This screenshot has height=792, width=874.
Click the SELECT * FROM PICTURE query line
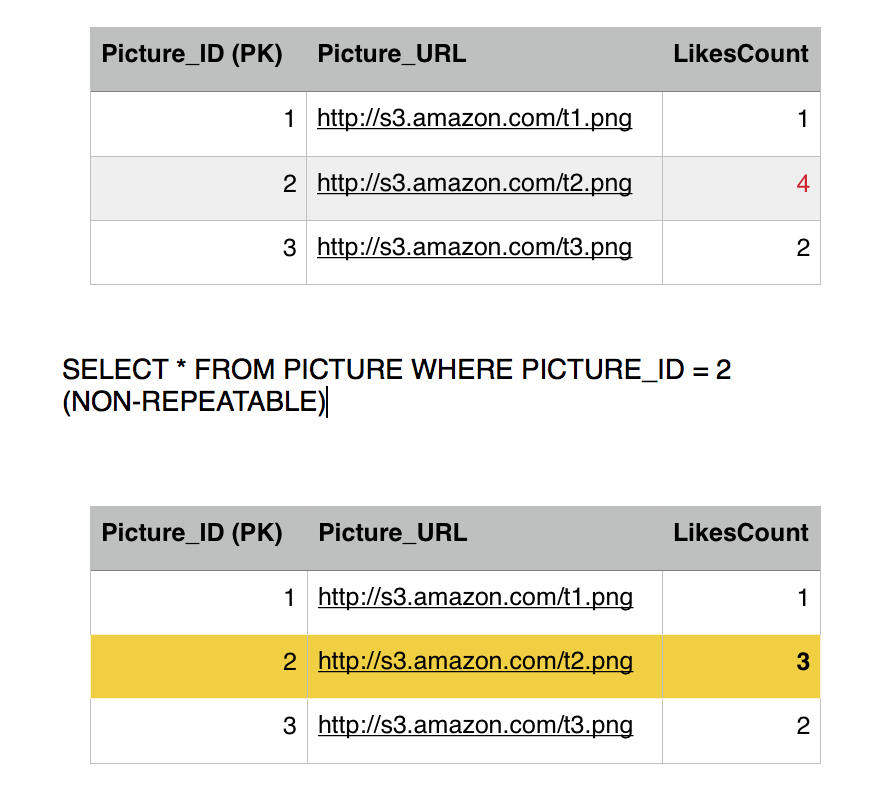396,370
